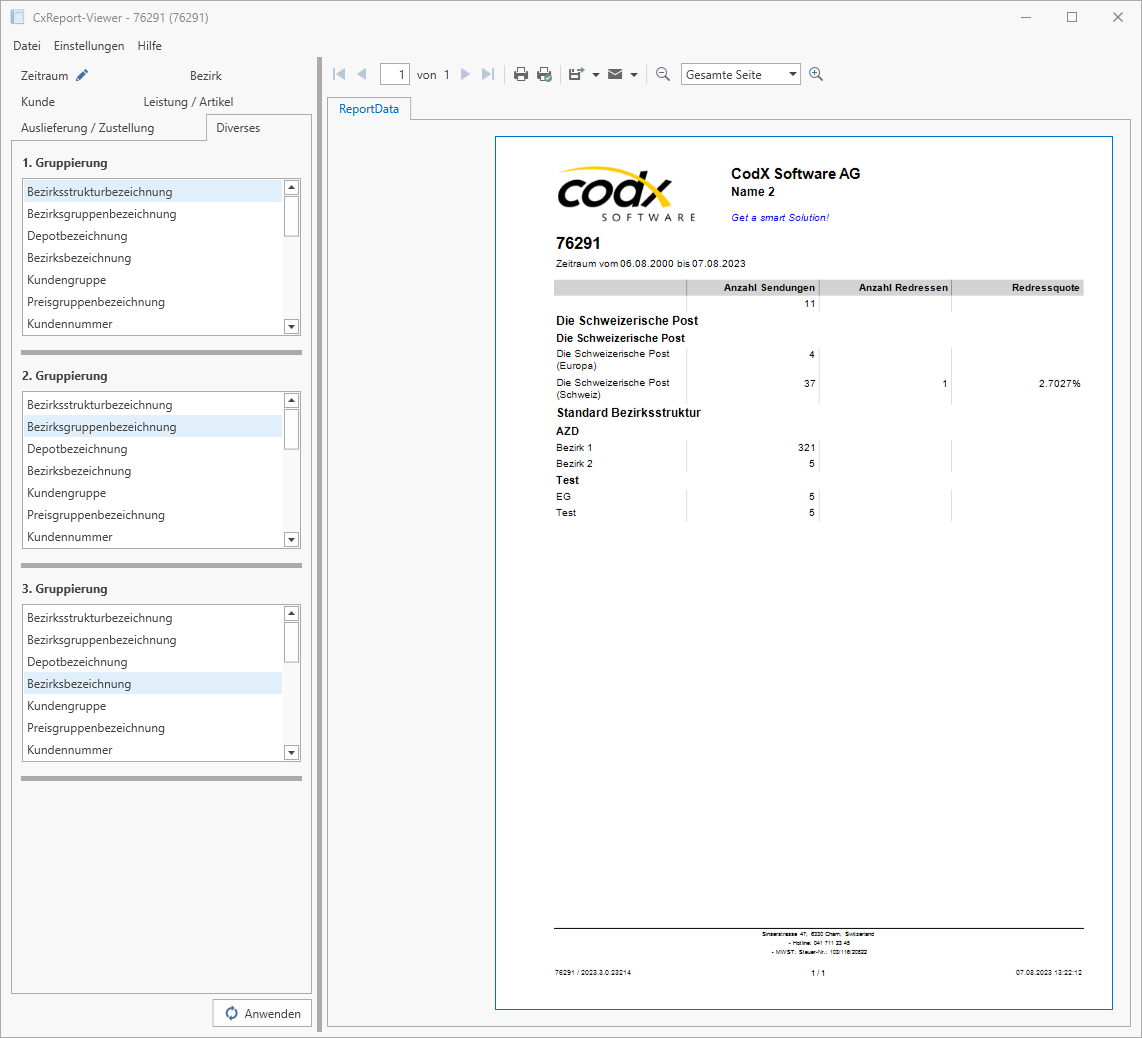Zoom out of the report preview
The width and height of the screenshot is (1142, 1038).
663,74
